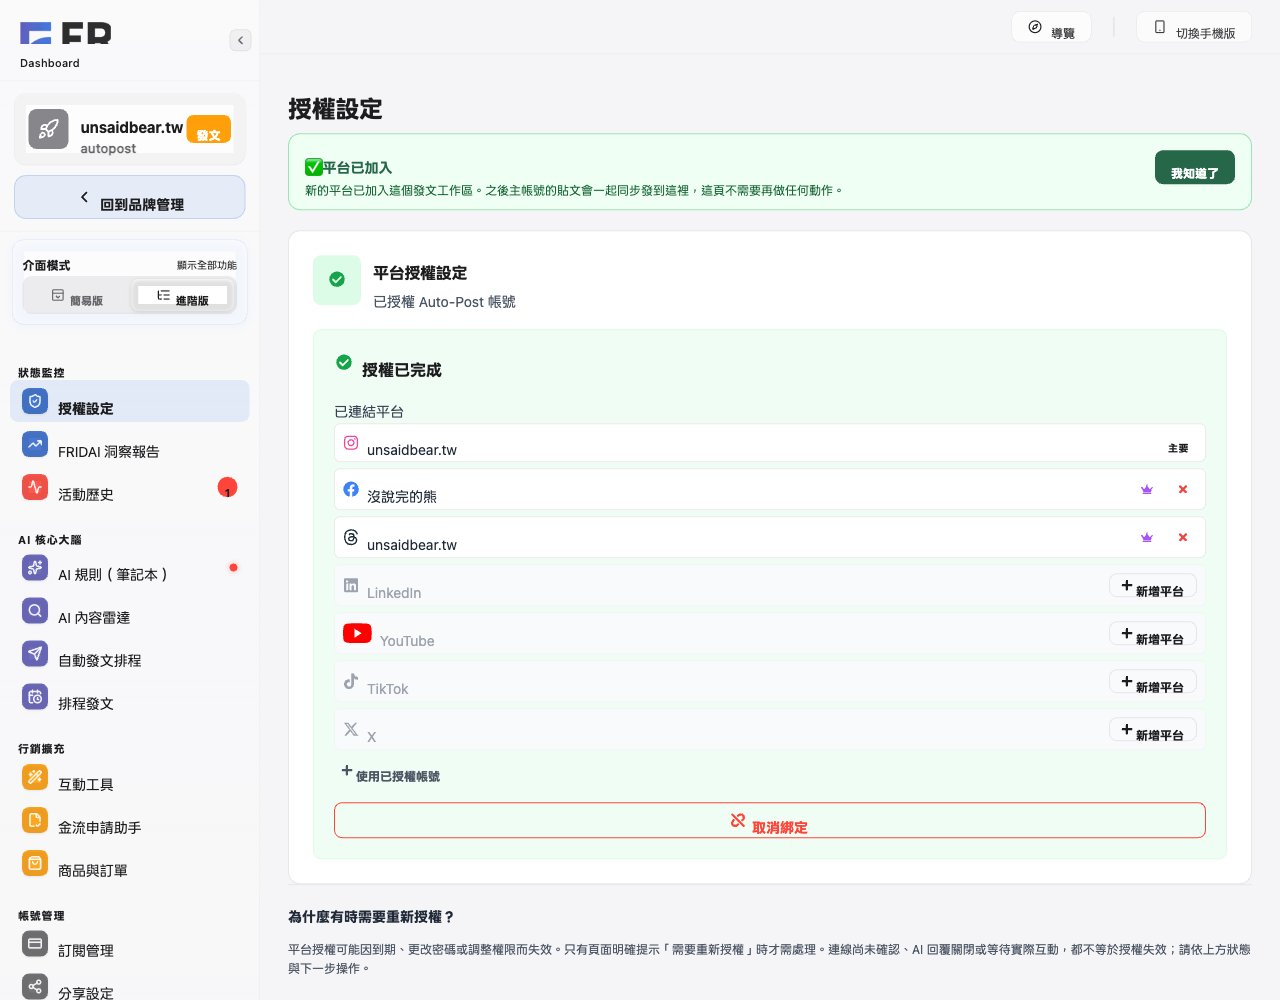Click the red 取消綁定 button
Image resolution: width=1280 pixels, height=1000 pixels.
(x=769, y=821)
